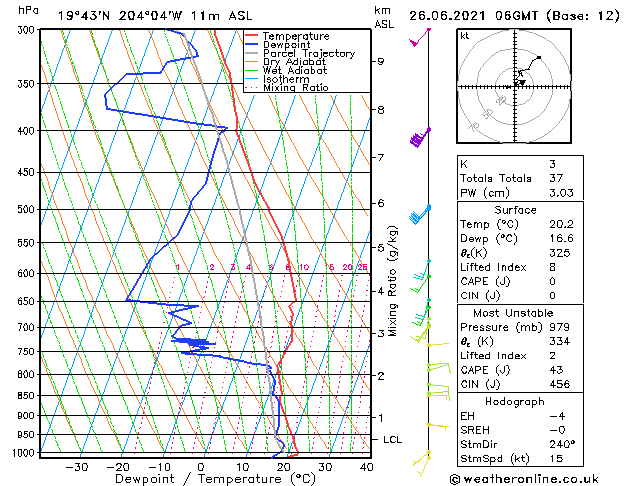The height and width of the screenshot is (486, 629).
Task: Click the Most Unstable CIN value '456'
Action: pos(560,384)
